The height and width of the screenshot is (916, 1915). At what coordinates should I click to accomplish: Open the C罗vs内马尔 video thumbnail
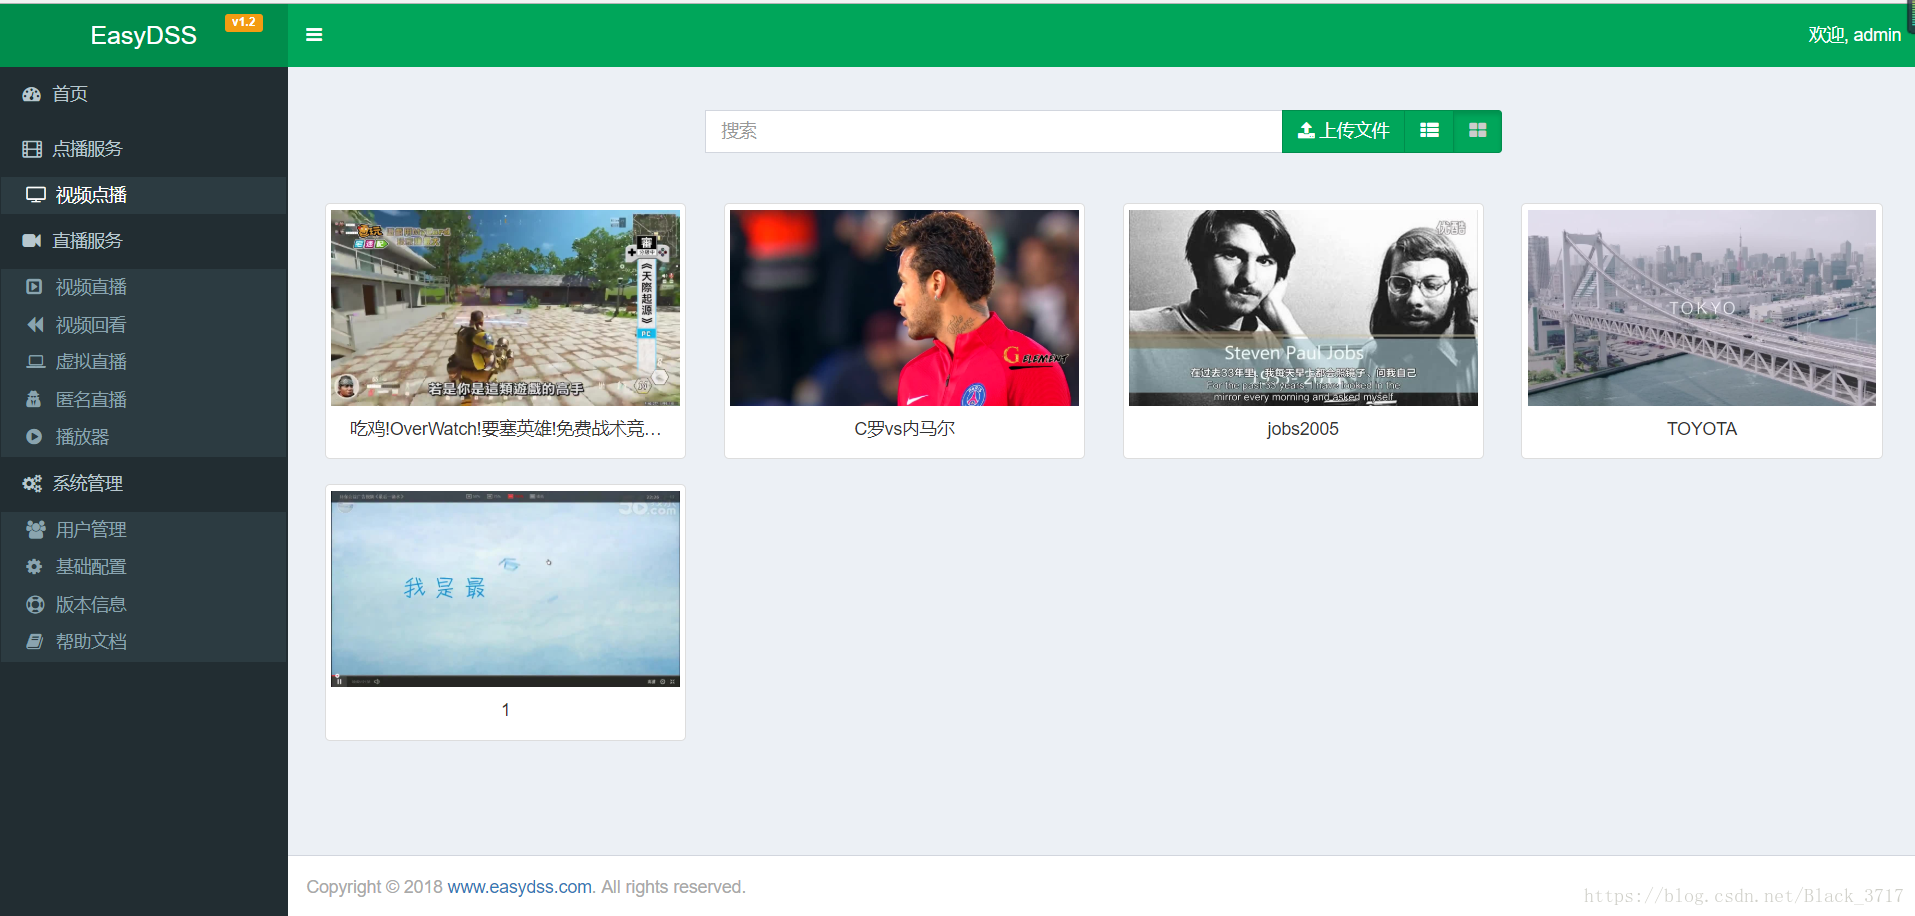pyautogui.click(x=904, y=308)
